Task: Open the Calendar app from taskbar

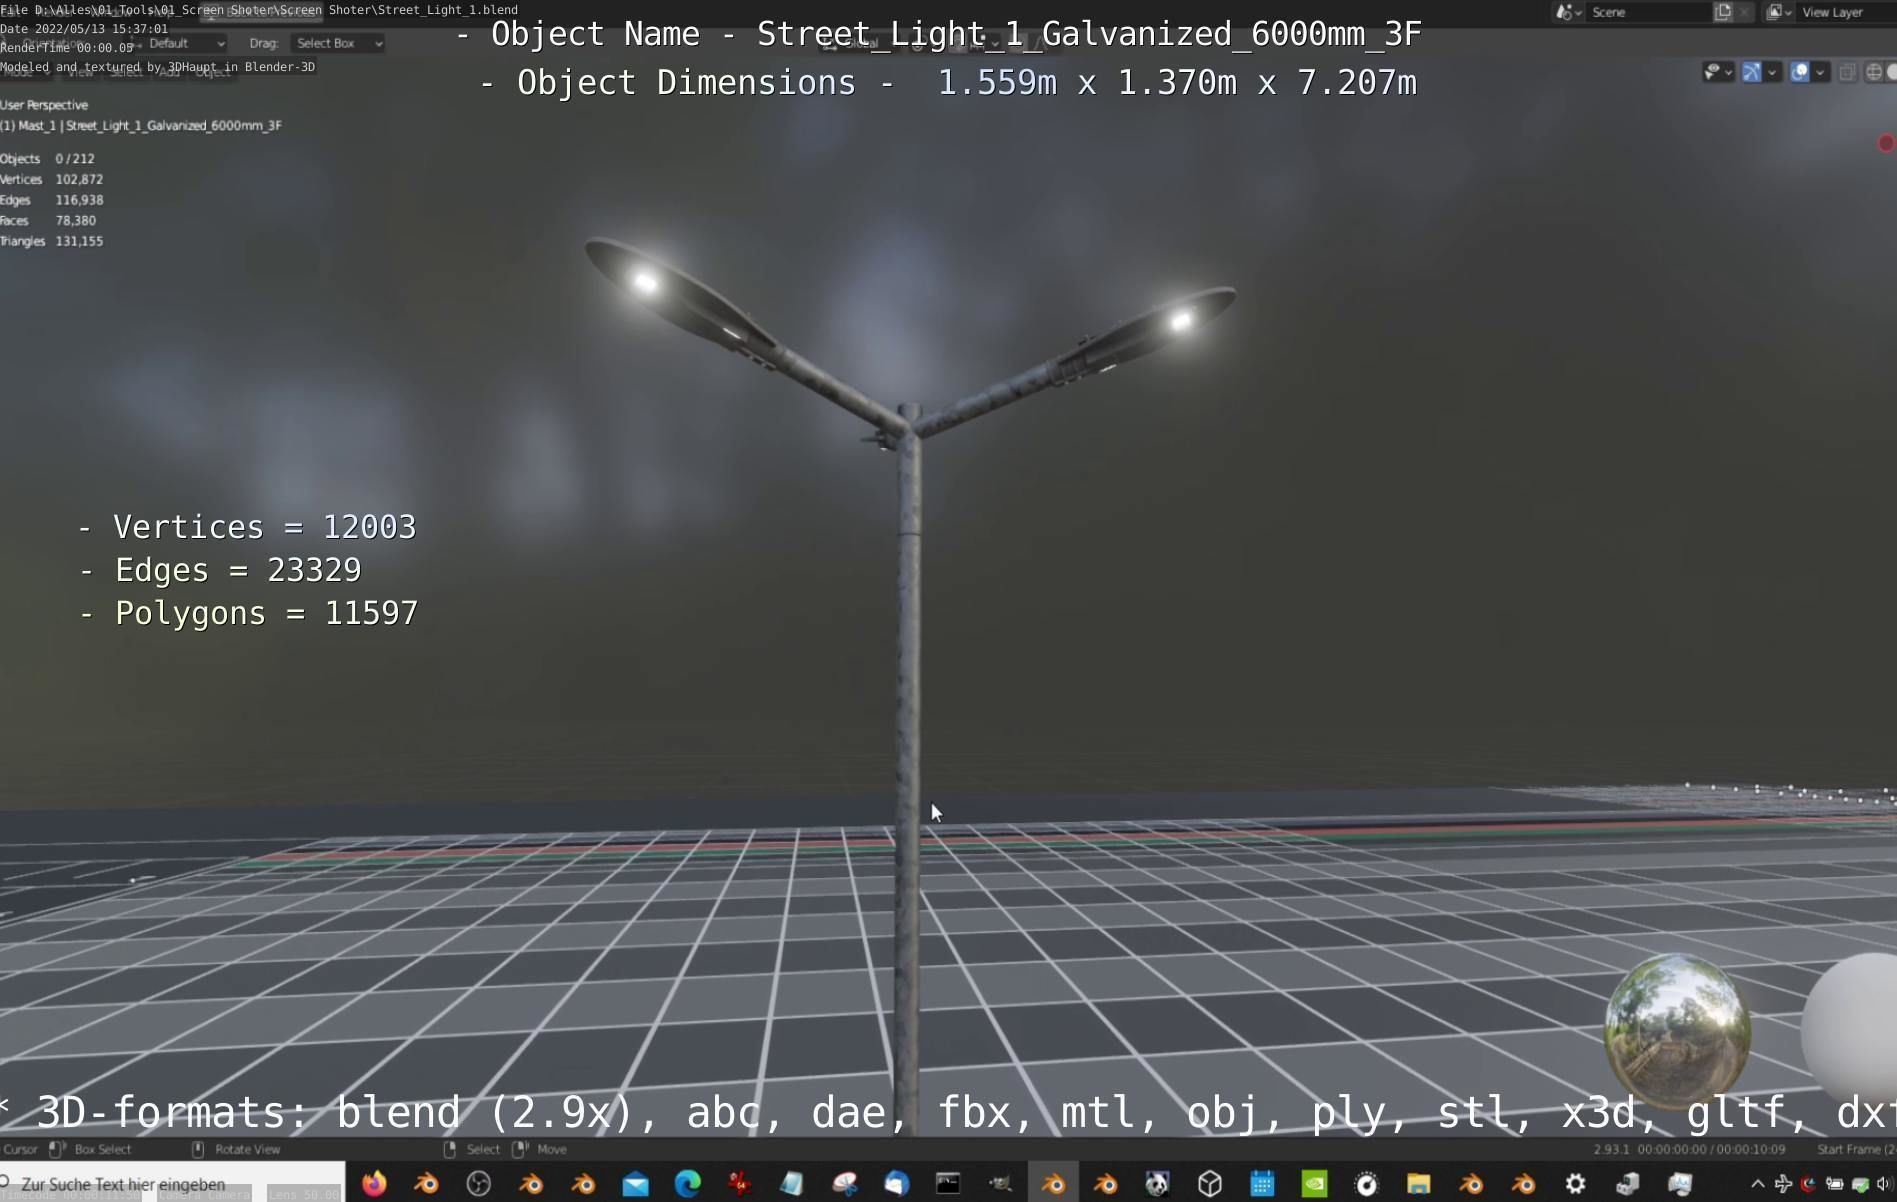Action: tap(1262, 1184)
